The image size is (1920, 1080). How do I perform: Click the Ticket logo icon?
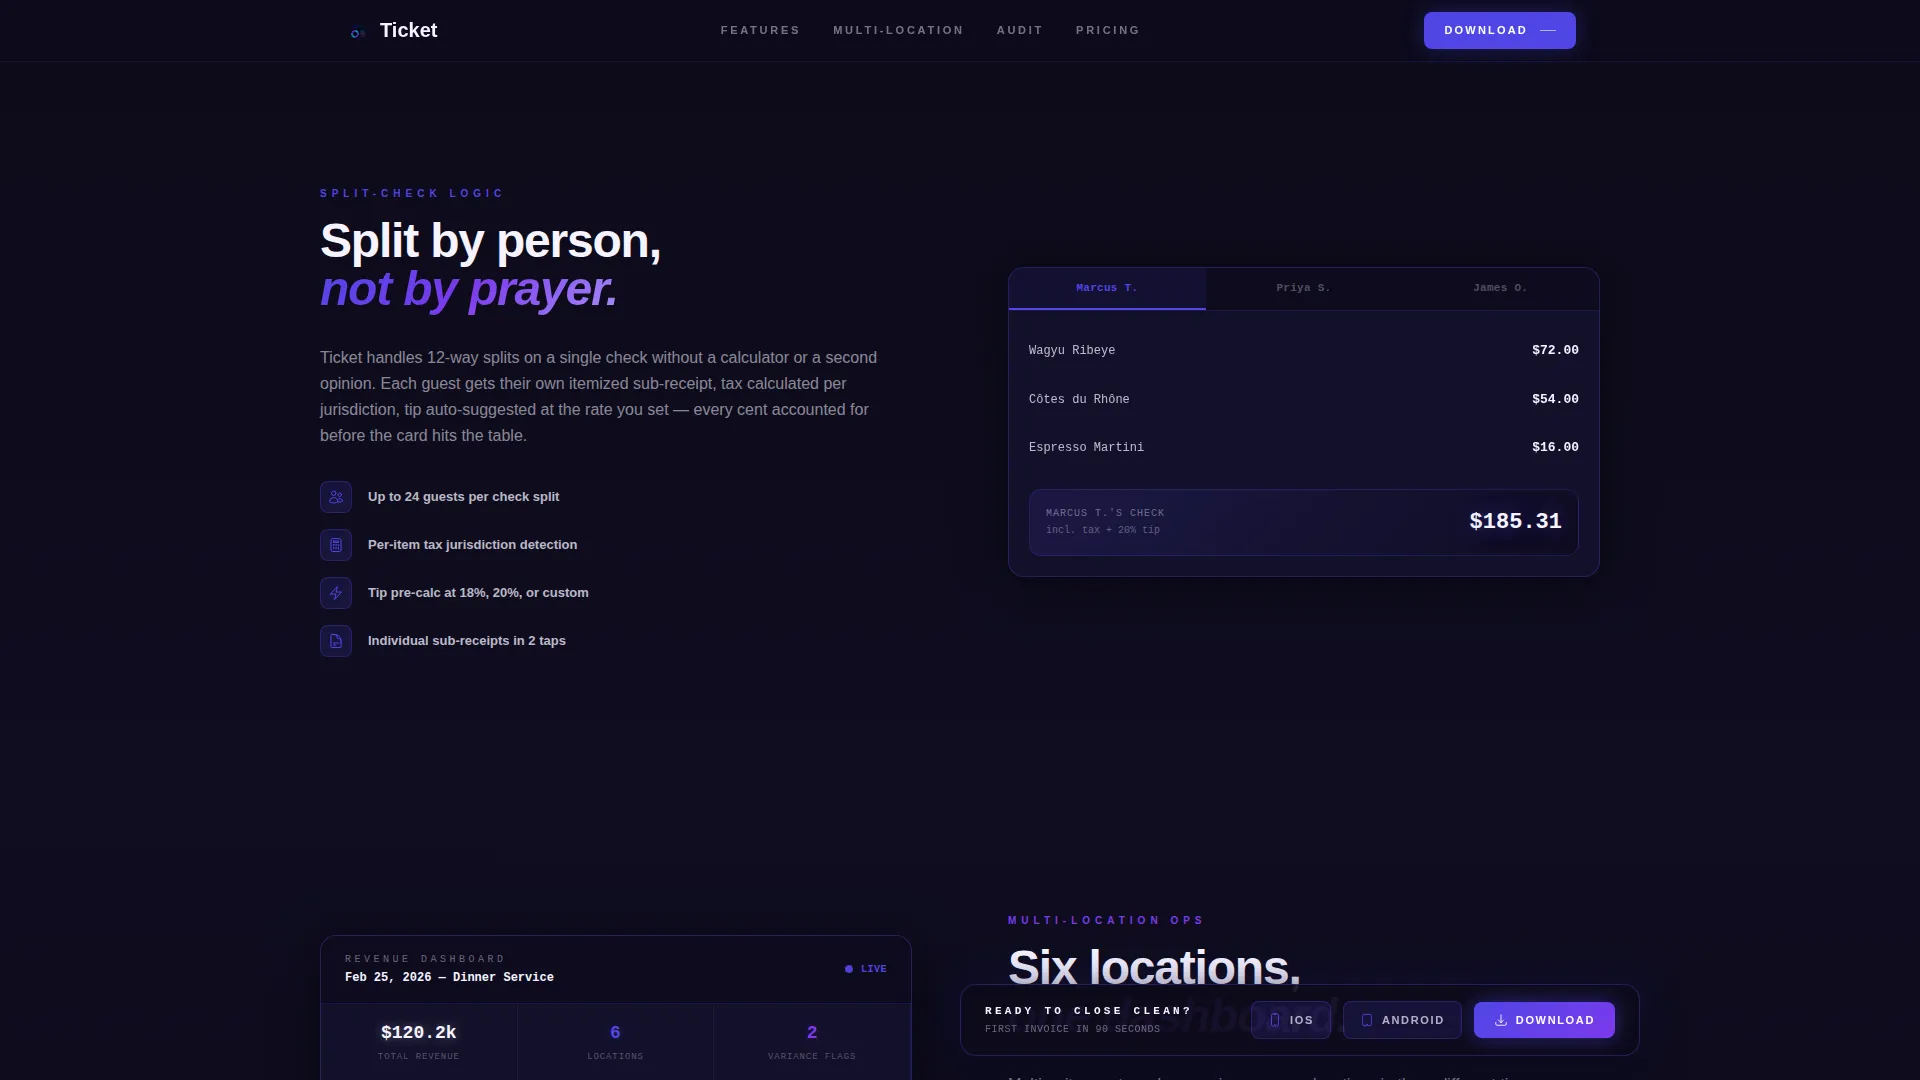pos(357,33)
